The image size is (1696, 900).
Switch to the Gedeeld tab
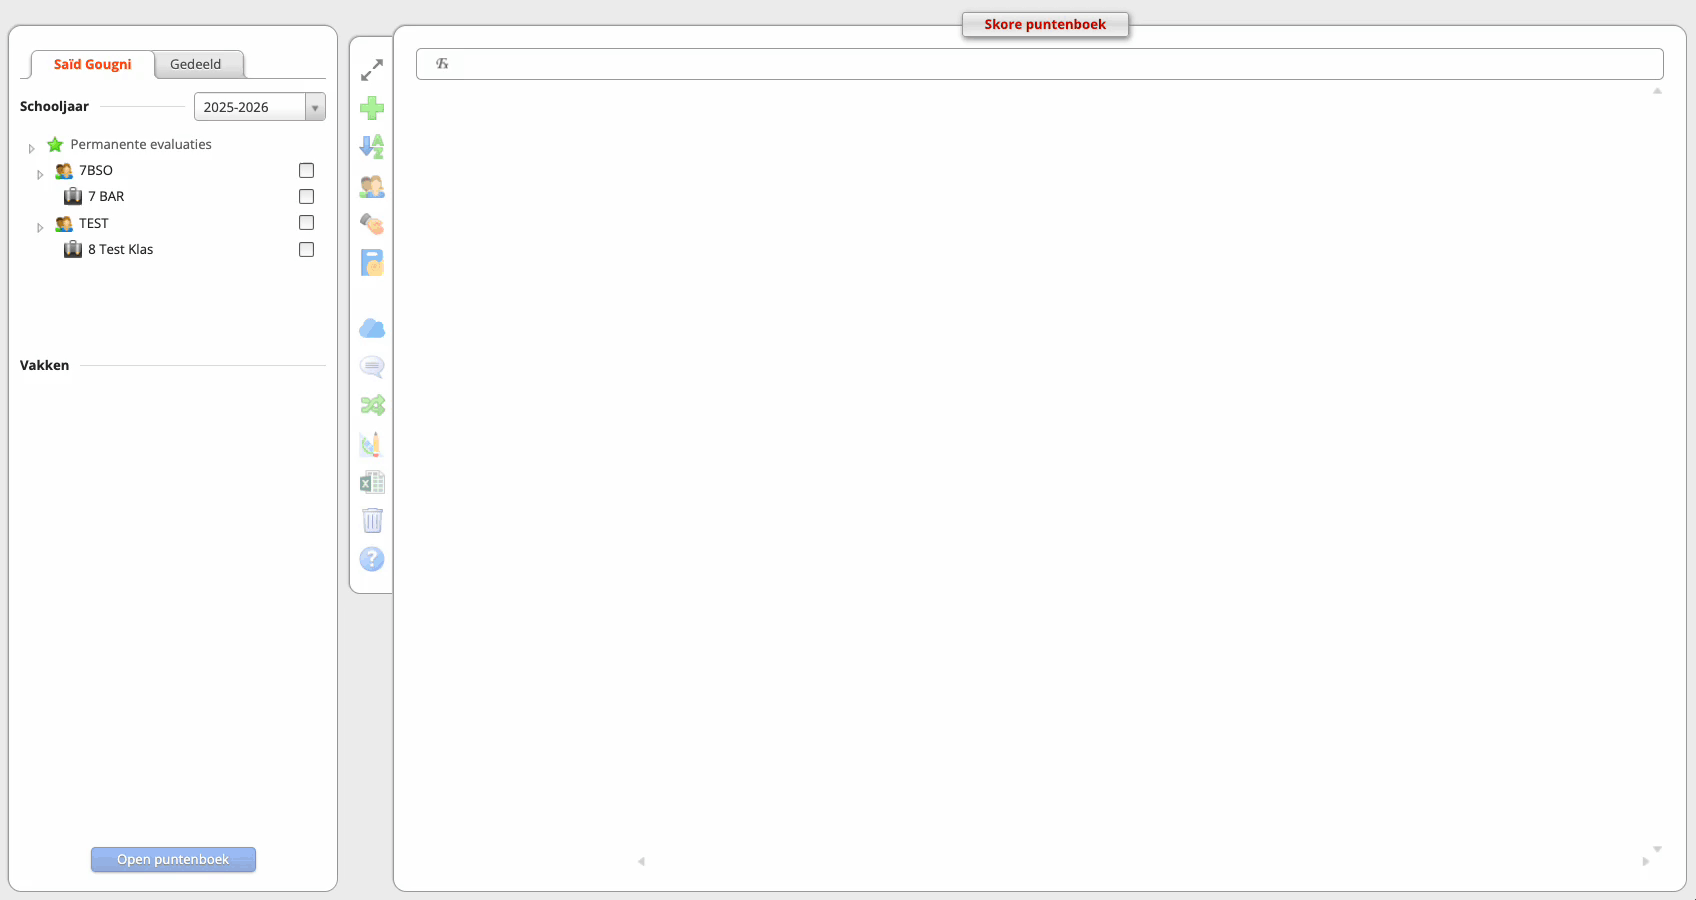[196, 64]
